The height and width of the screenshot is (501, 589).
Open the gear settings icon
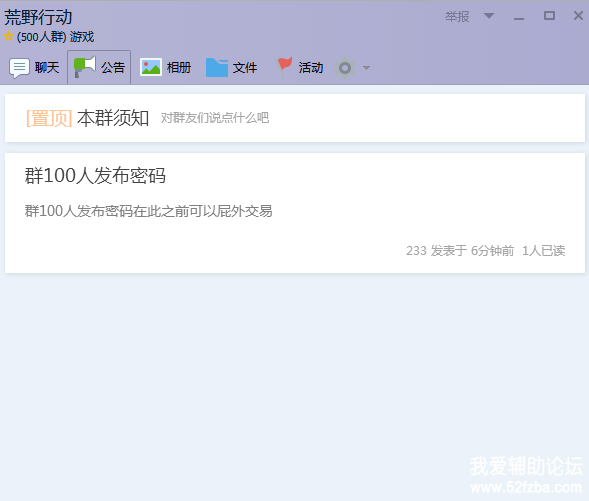pos(345,68)
